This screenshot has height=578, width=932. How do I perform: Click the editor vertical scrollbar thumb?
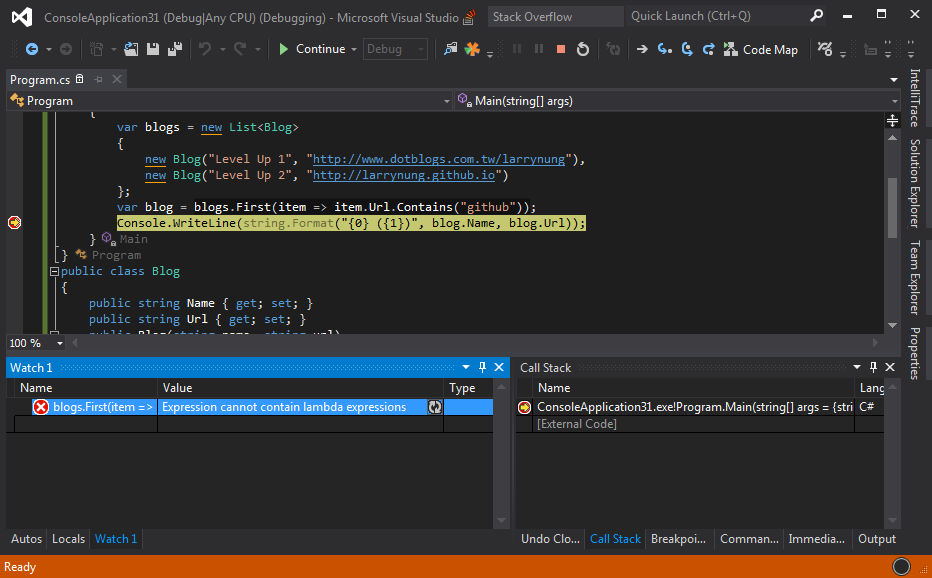coord(892,208)
